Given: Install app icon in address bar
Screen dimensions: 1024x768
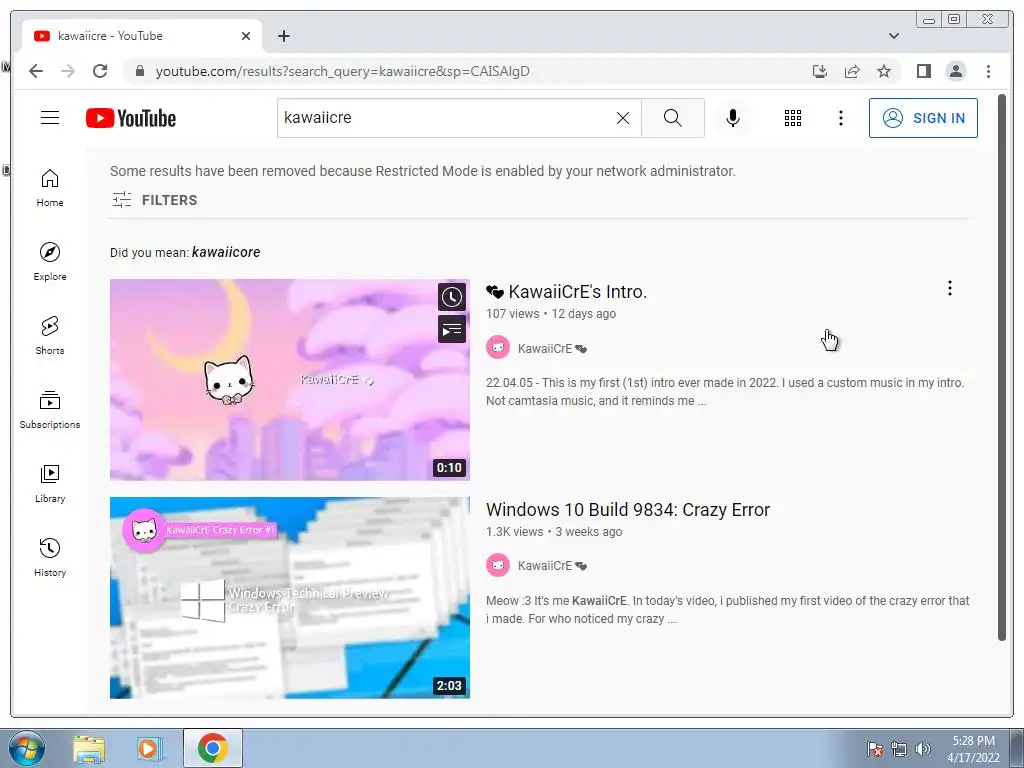Looking at the screenshot, I should [x=820, y=71].
